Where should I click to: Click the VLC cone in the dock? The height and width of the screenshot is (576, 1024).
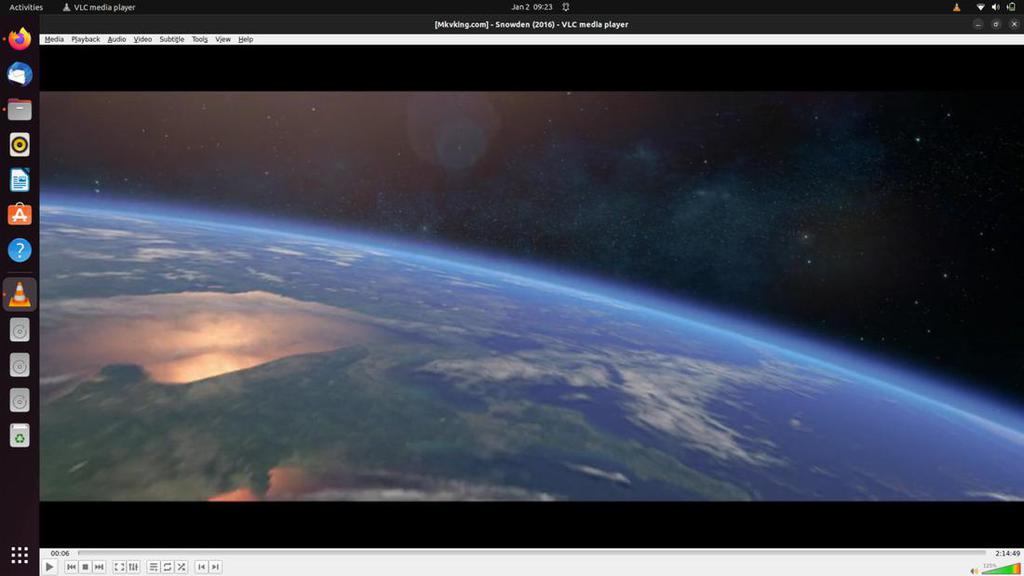20,295
